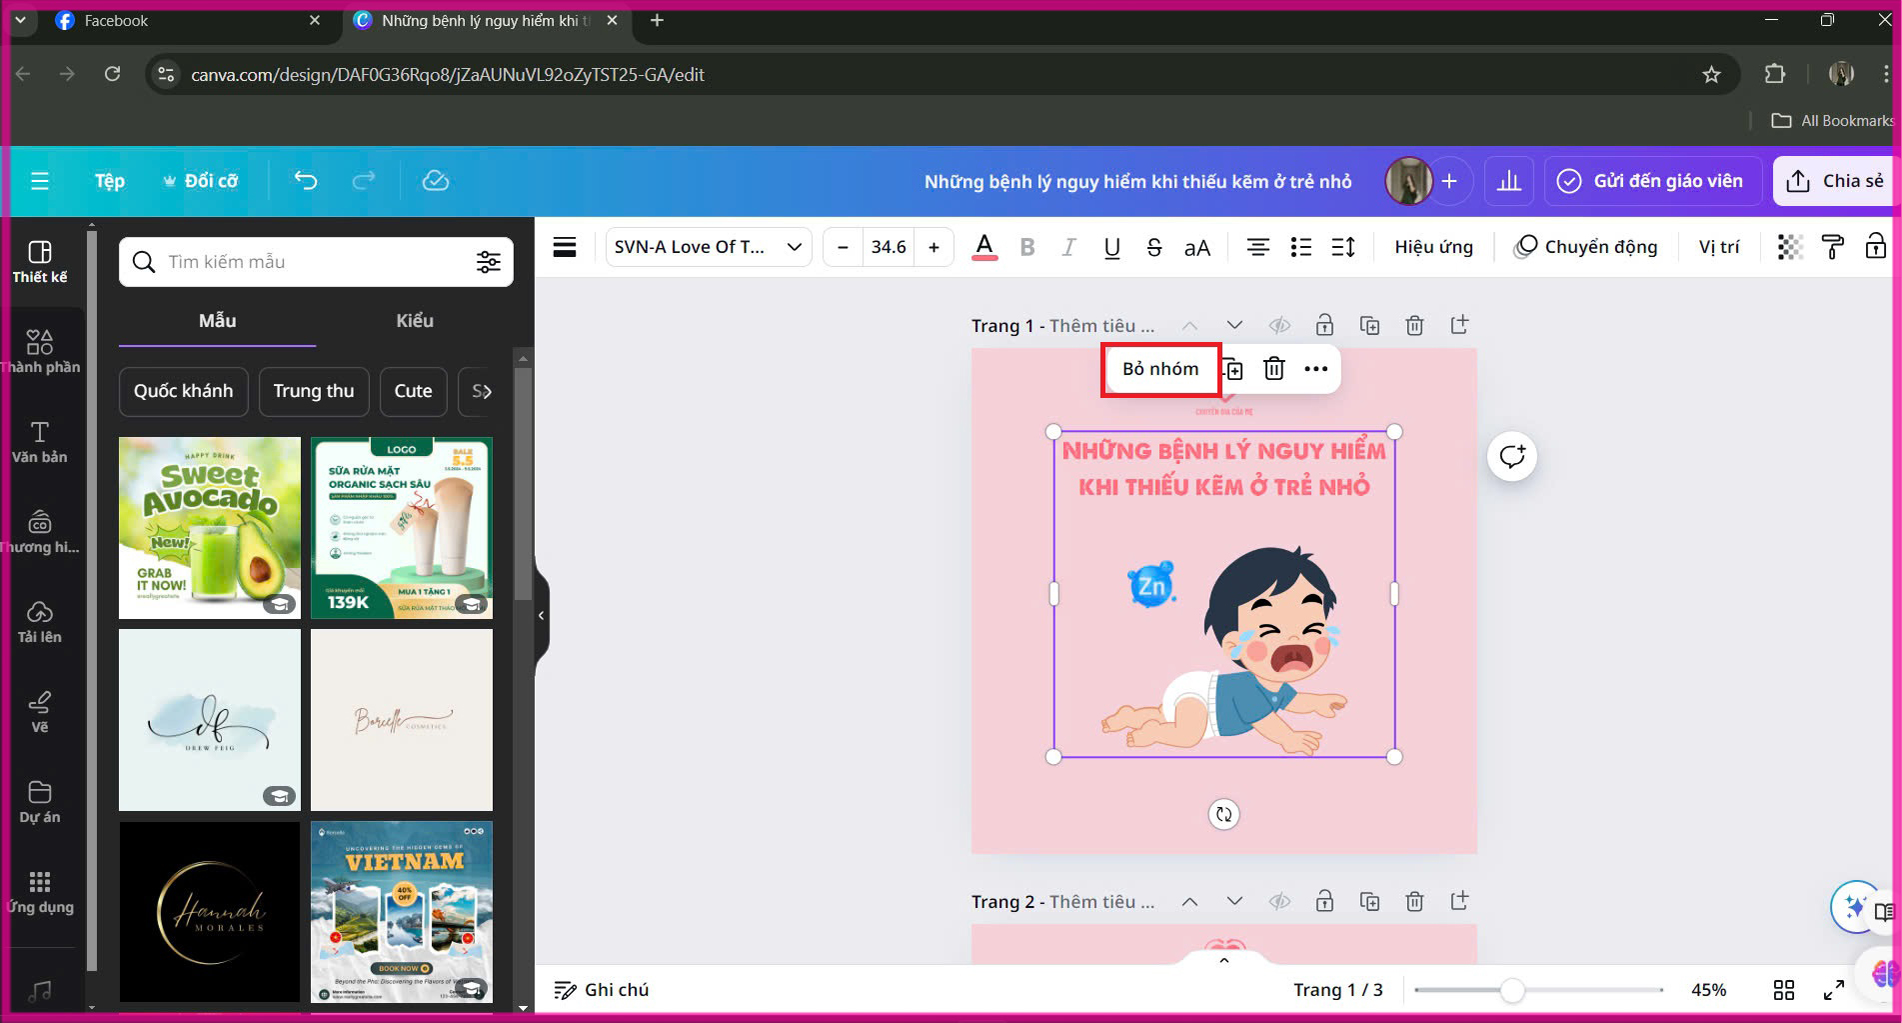
Task: Decrease font size with minus button
Action: (842, 247)
